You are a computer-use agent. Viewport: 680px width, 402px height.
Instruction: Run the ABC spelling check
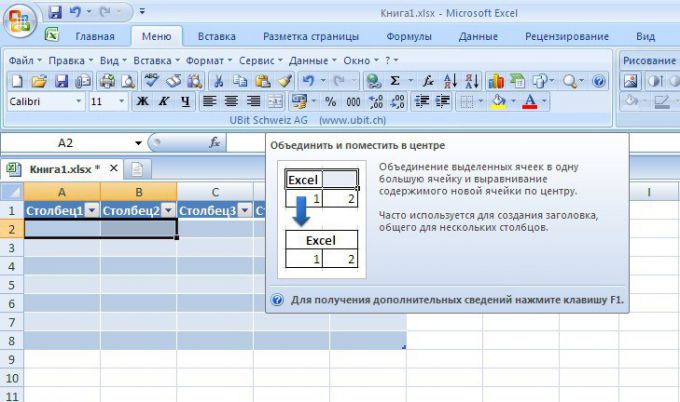pyautogui.click(x=151, y=81)
